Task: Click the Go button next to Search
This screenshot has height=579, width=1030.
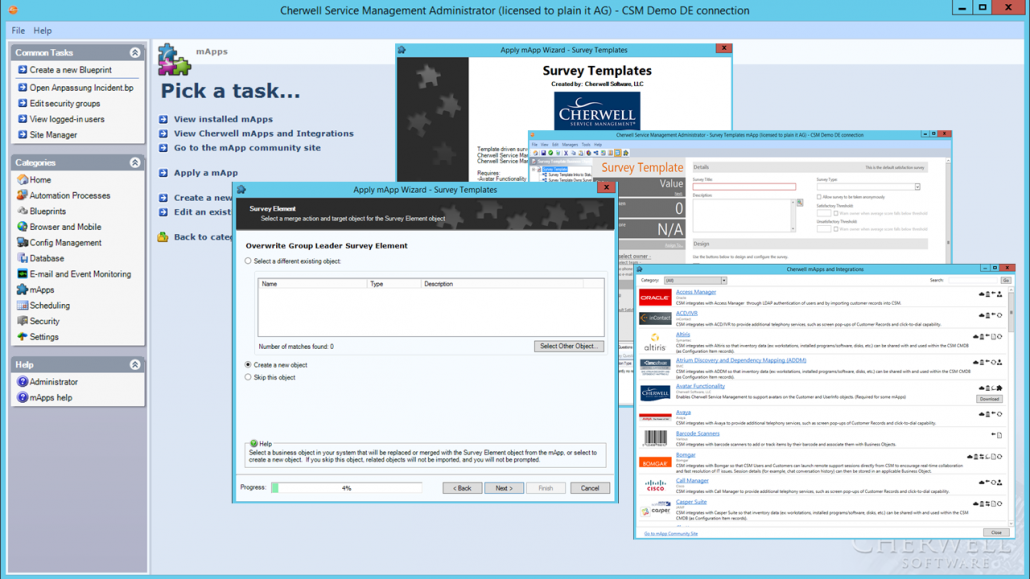Action: [1006, 281]
